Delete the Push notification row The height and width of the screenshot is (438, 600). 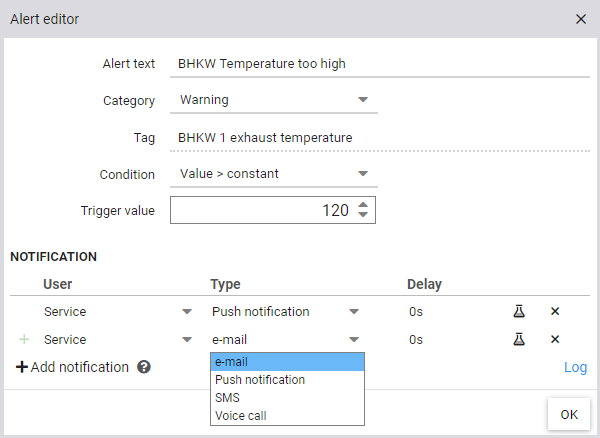(x=555, y=312)
